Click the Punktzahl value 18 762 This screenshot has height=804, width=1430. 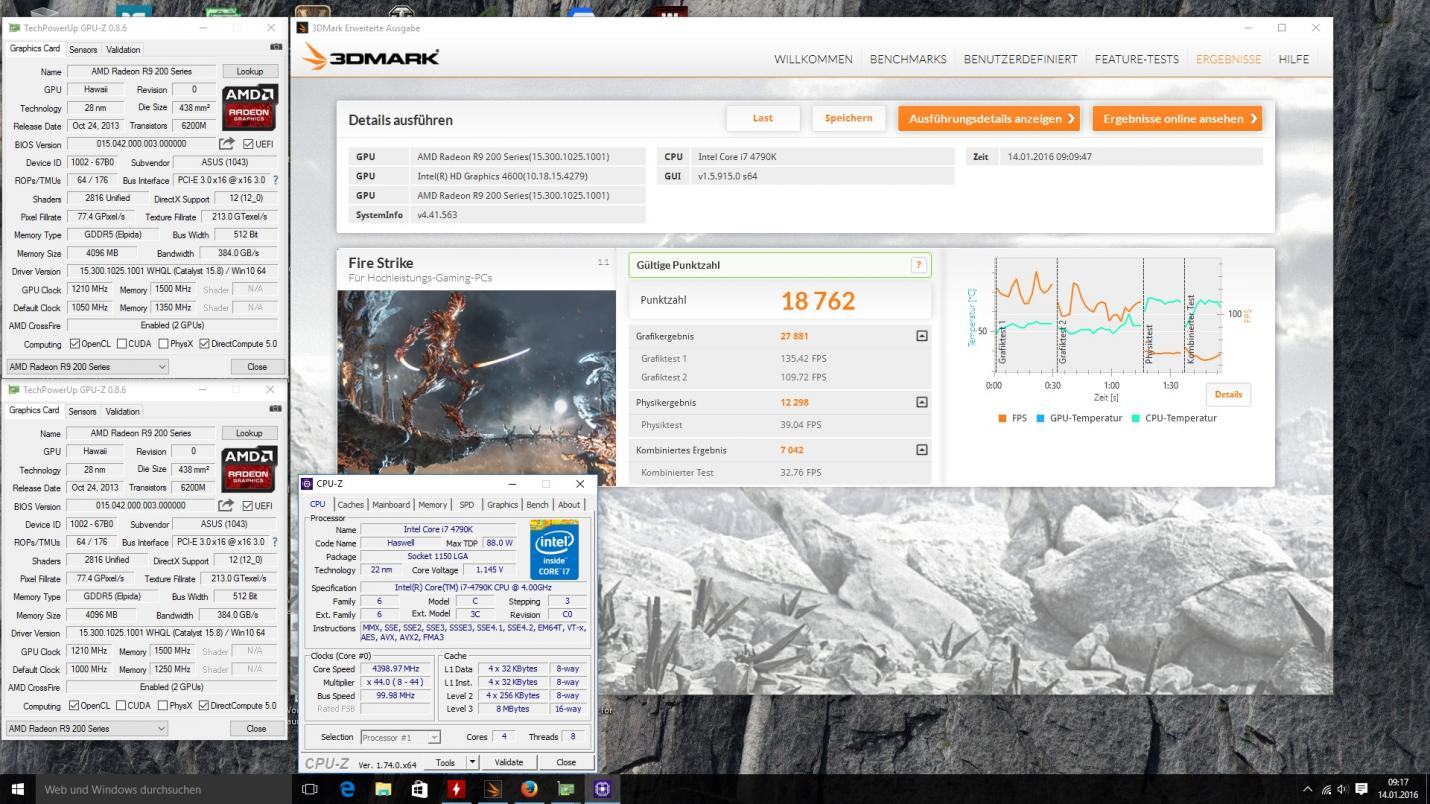(818, 300)
